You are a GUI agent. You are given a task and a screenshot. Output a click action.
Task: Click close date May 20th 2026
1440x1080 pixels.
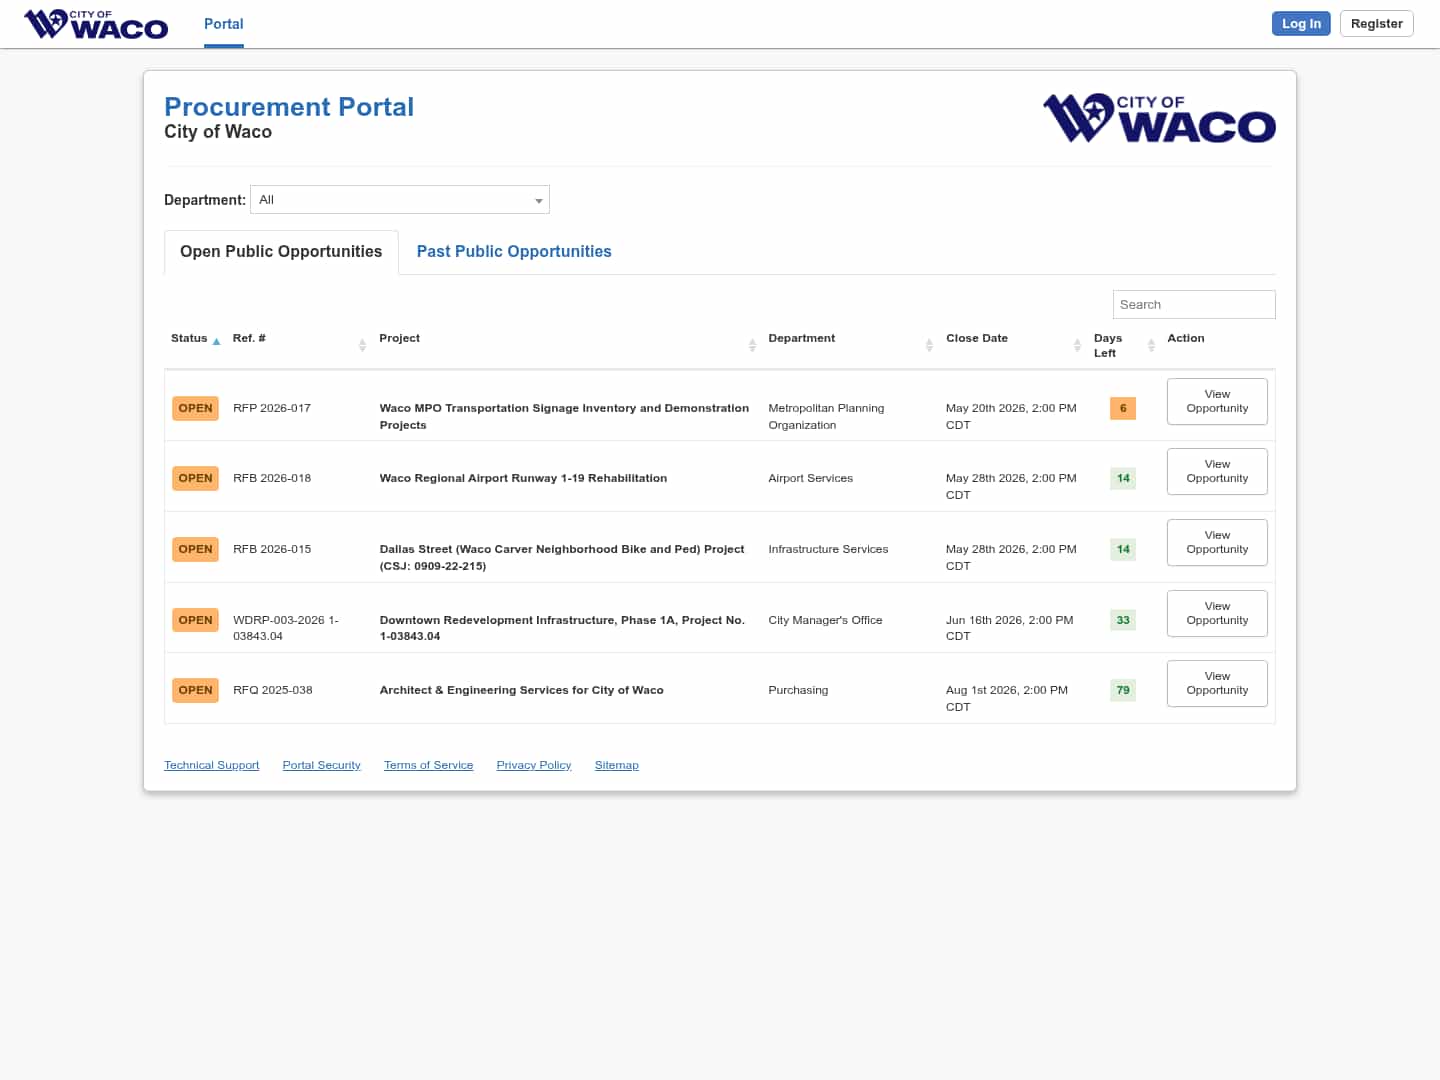pos(1011,416)
